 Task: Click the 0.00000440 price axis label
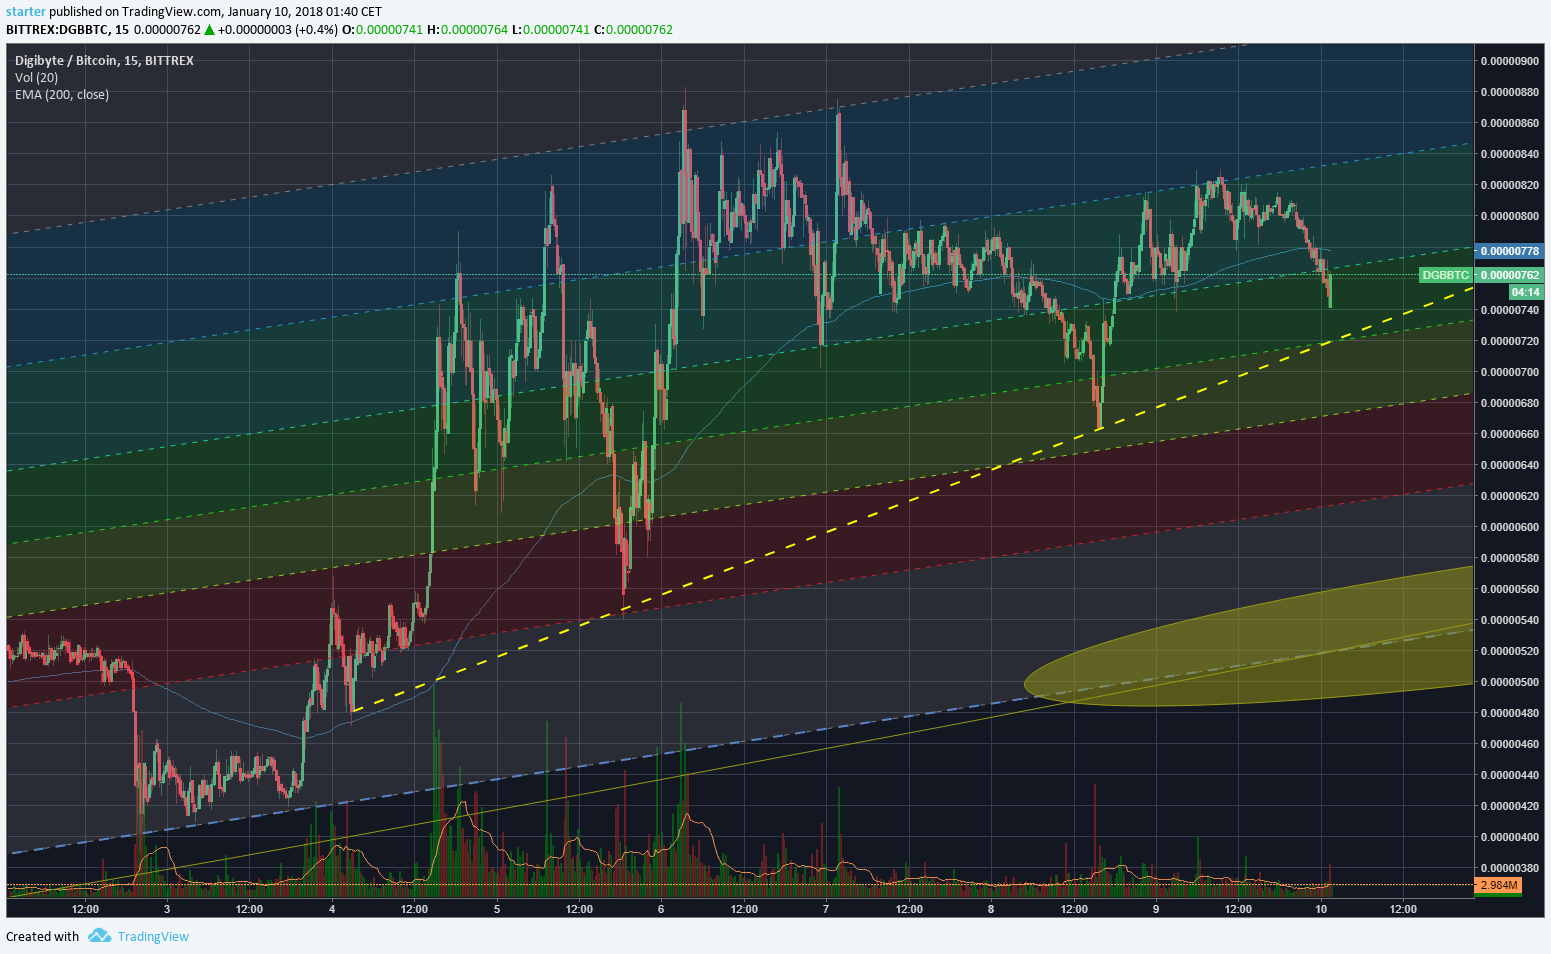pyautogui.click(x=1510, y=775)
